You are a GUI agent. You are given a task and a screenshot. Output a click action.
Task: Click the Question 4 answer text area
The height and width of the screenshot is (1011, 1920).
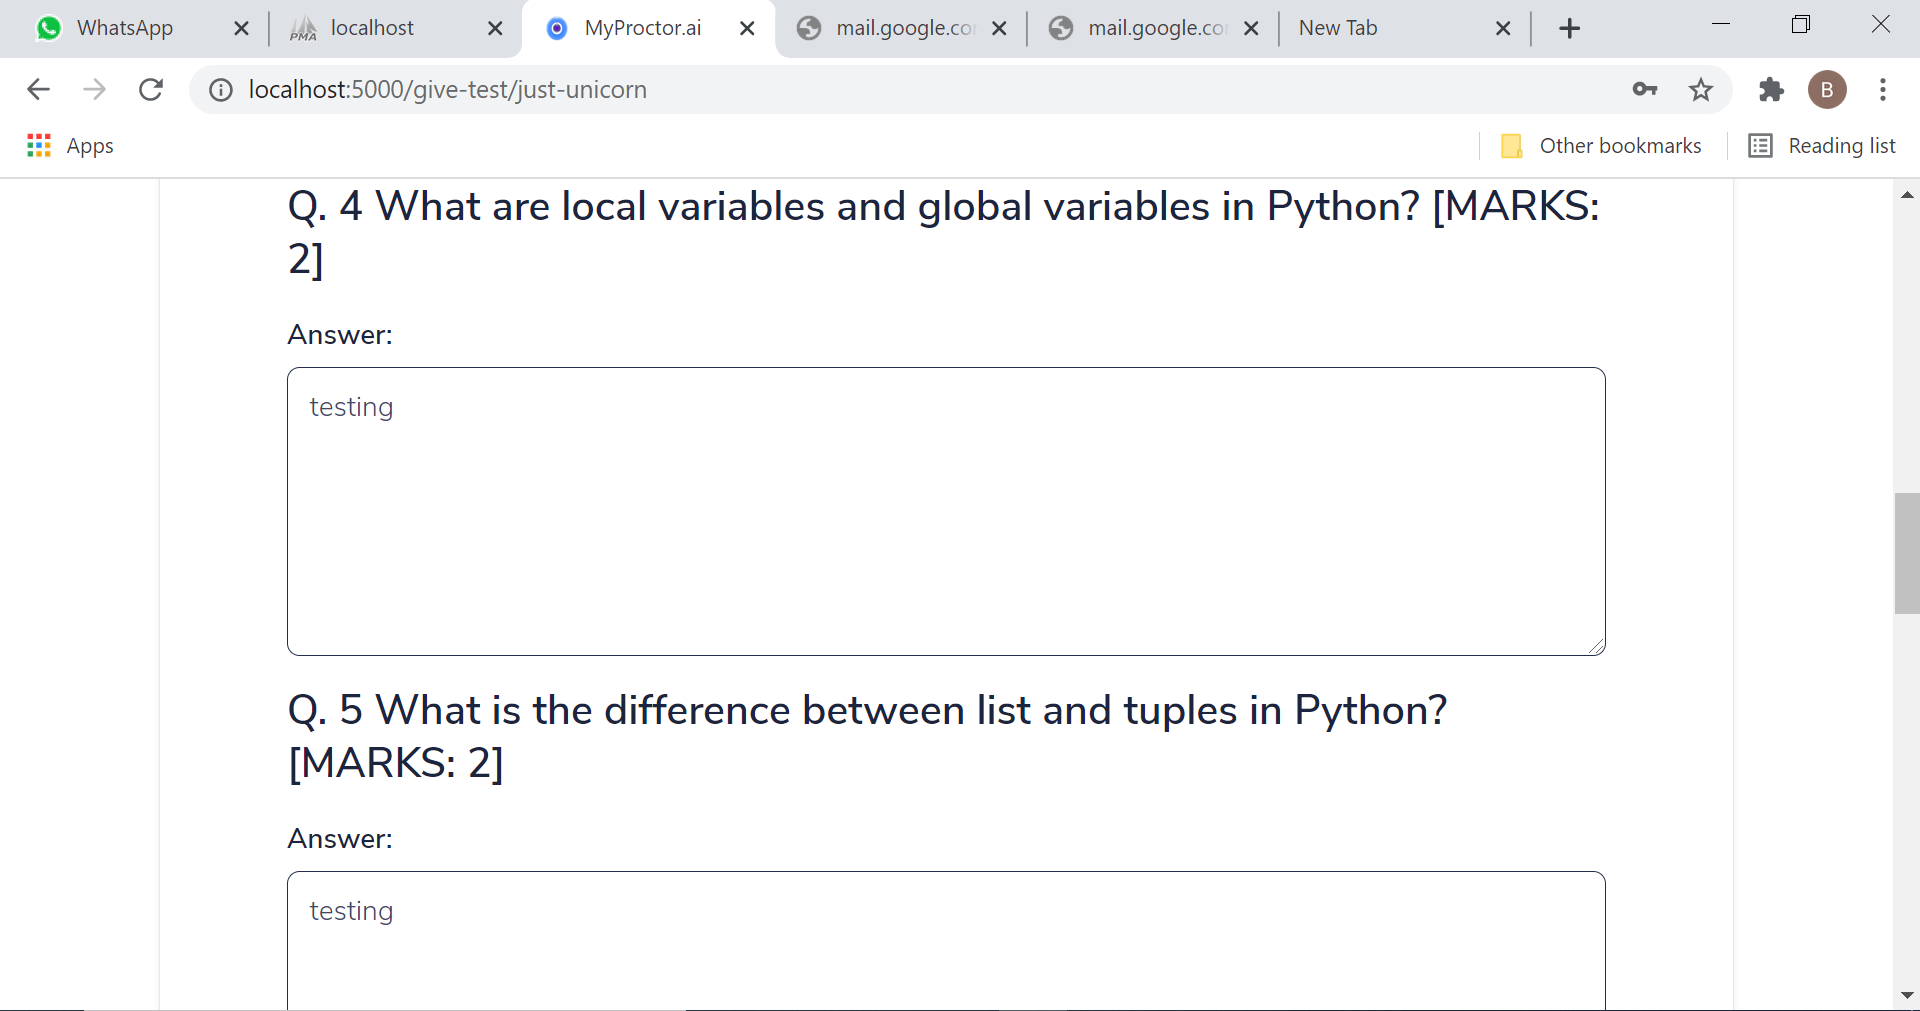[946, 511]
